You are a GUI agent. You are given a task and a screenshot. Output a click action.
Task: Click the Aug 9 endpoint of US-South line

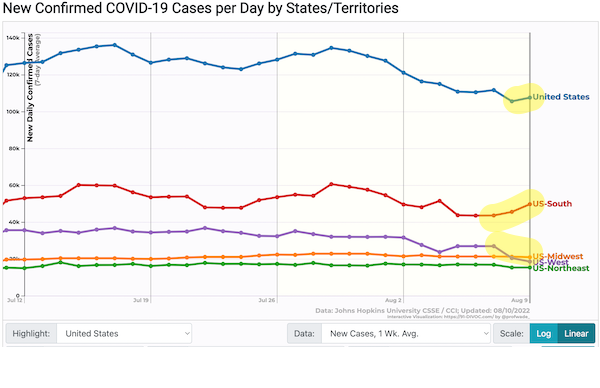[530, 204]
